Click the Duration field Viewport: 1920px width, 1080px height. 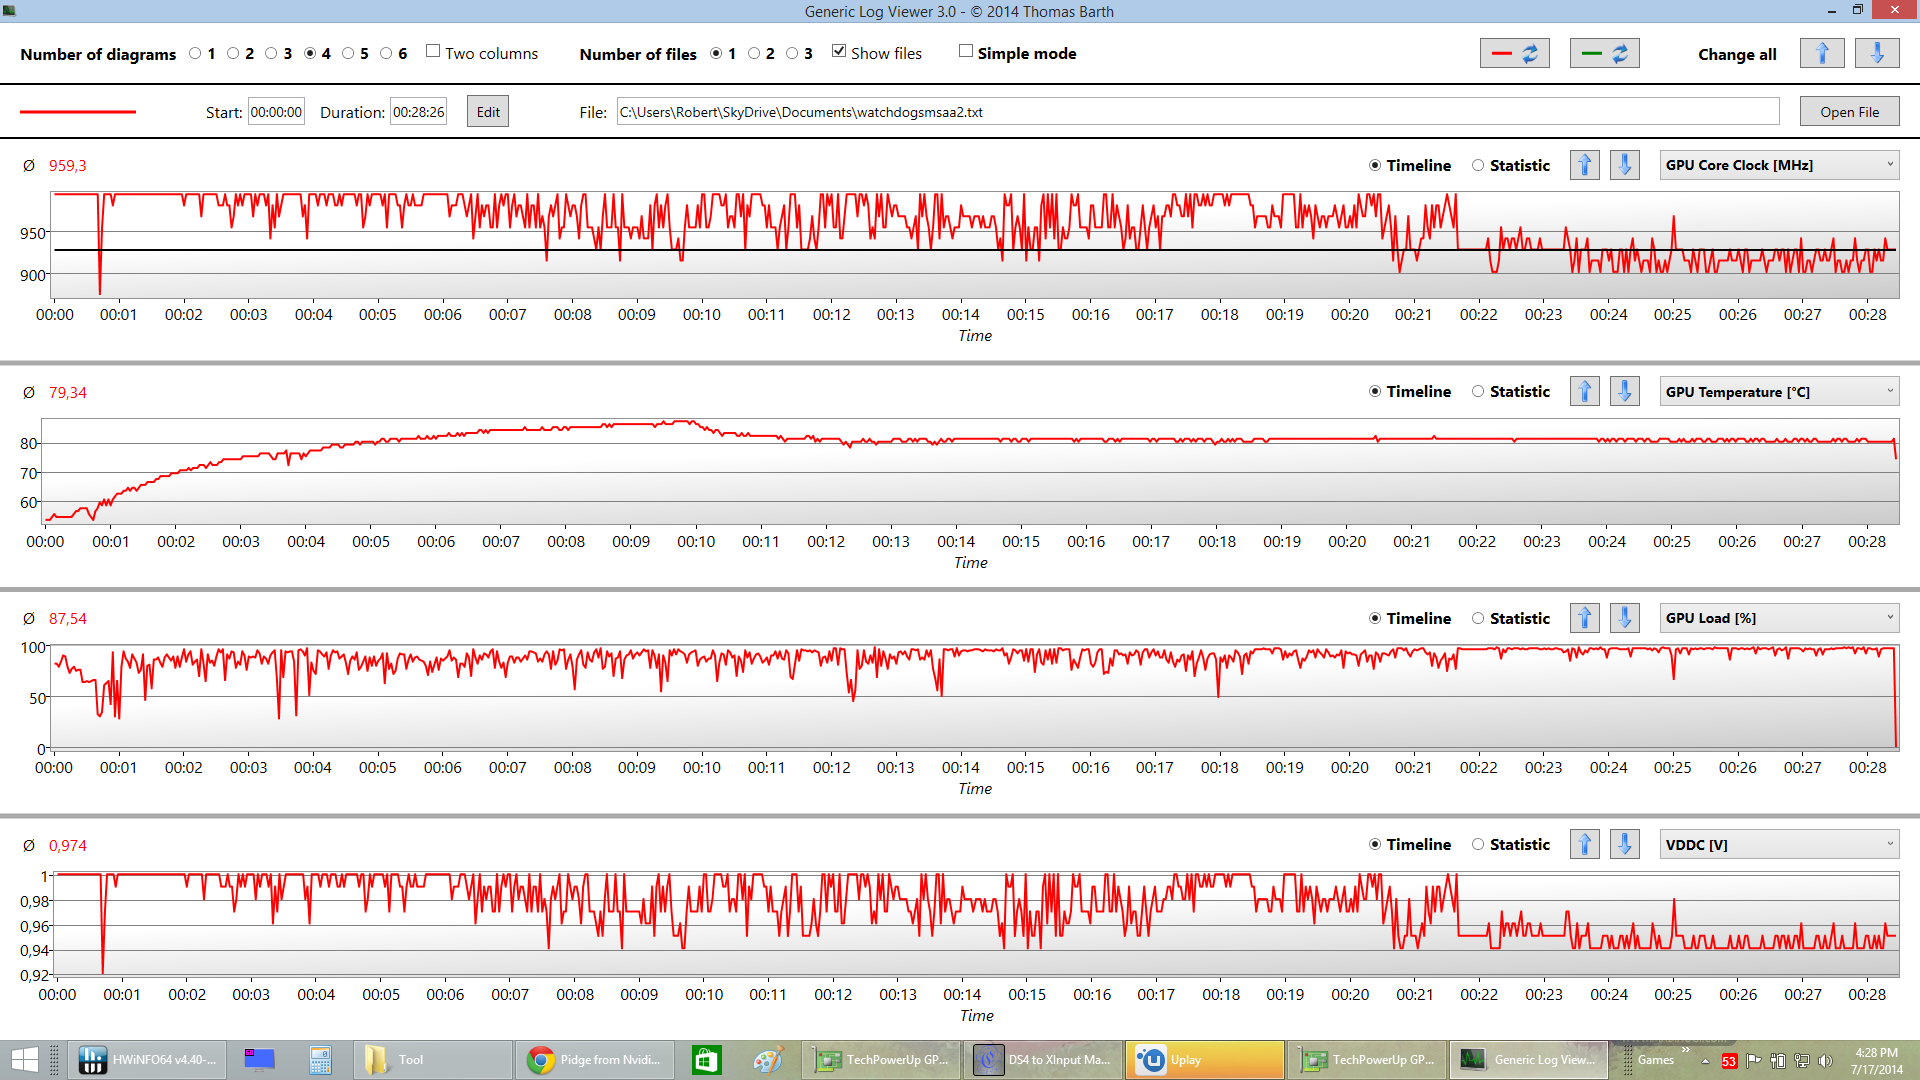[x=418, y=112]
